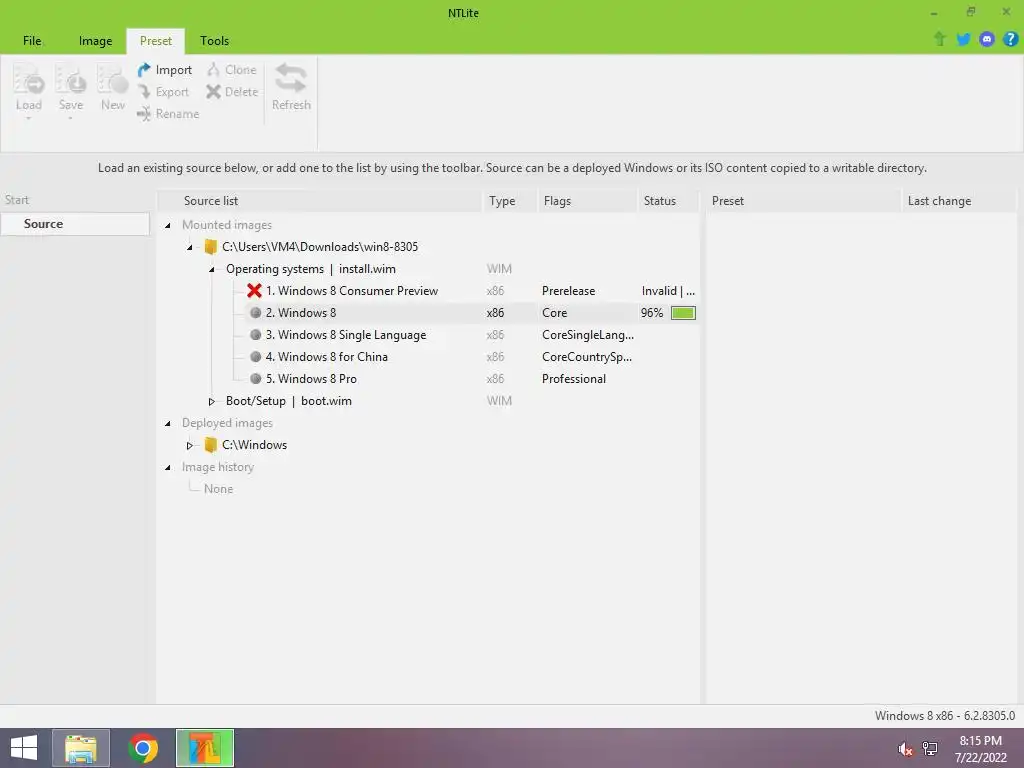Click the status dot for Windows 8 Single Language

[x=255, y=335]
